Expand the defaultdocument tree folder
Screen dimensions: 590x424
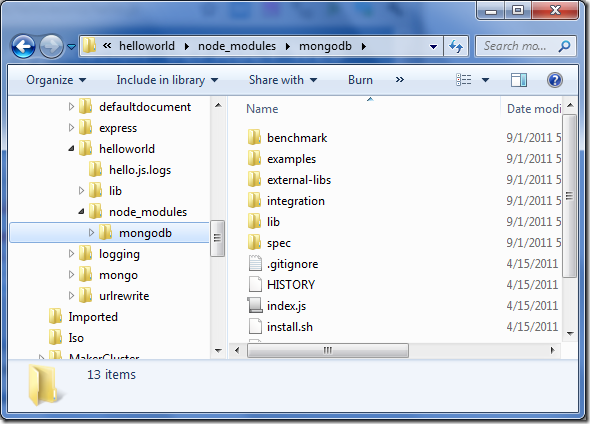point(71,107)
